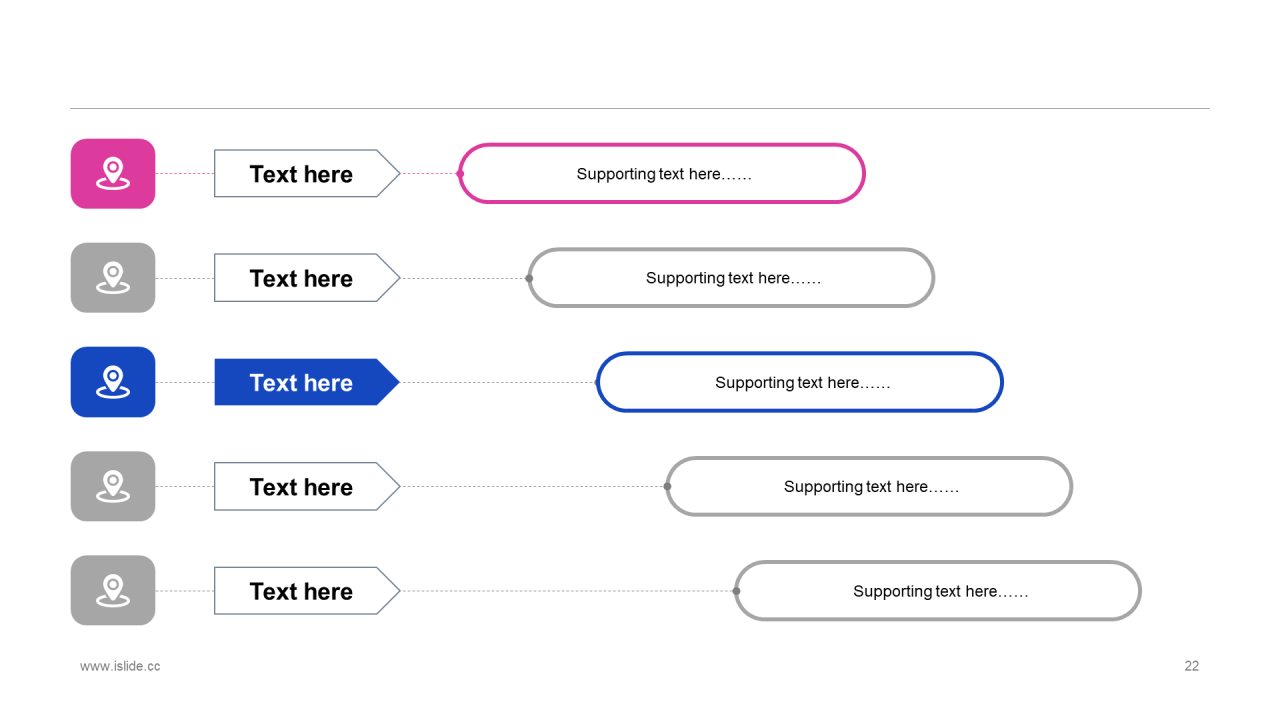Select the blue-outlined supporting text box
Screen dimensions: 1280x720
(801, 382)
